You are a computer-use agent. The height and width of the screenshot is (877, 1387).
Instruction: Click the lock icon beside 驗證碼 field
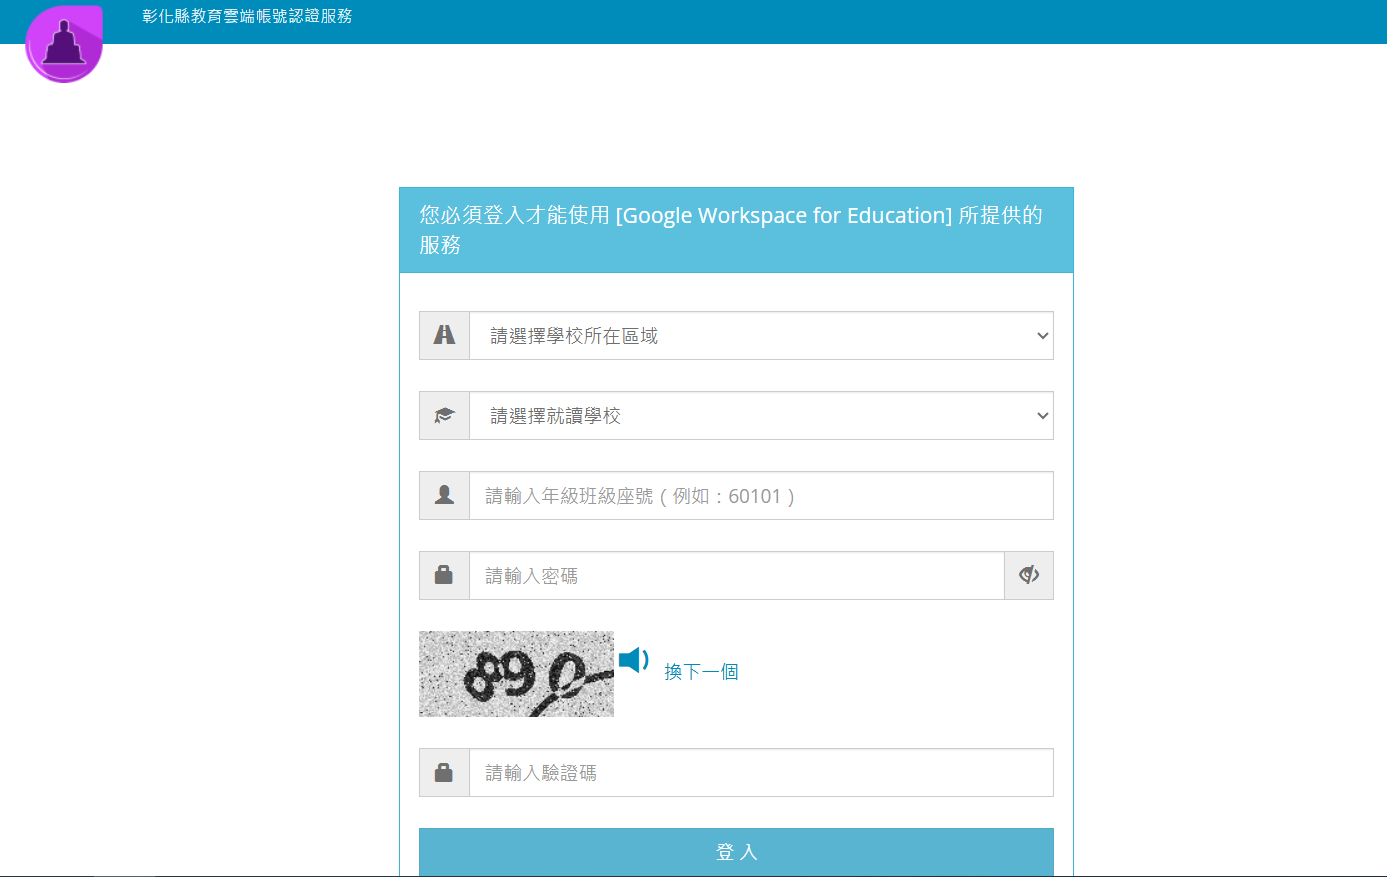pyautogui.click(x=444, y=772)
